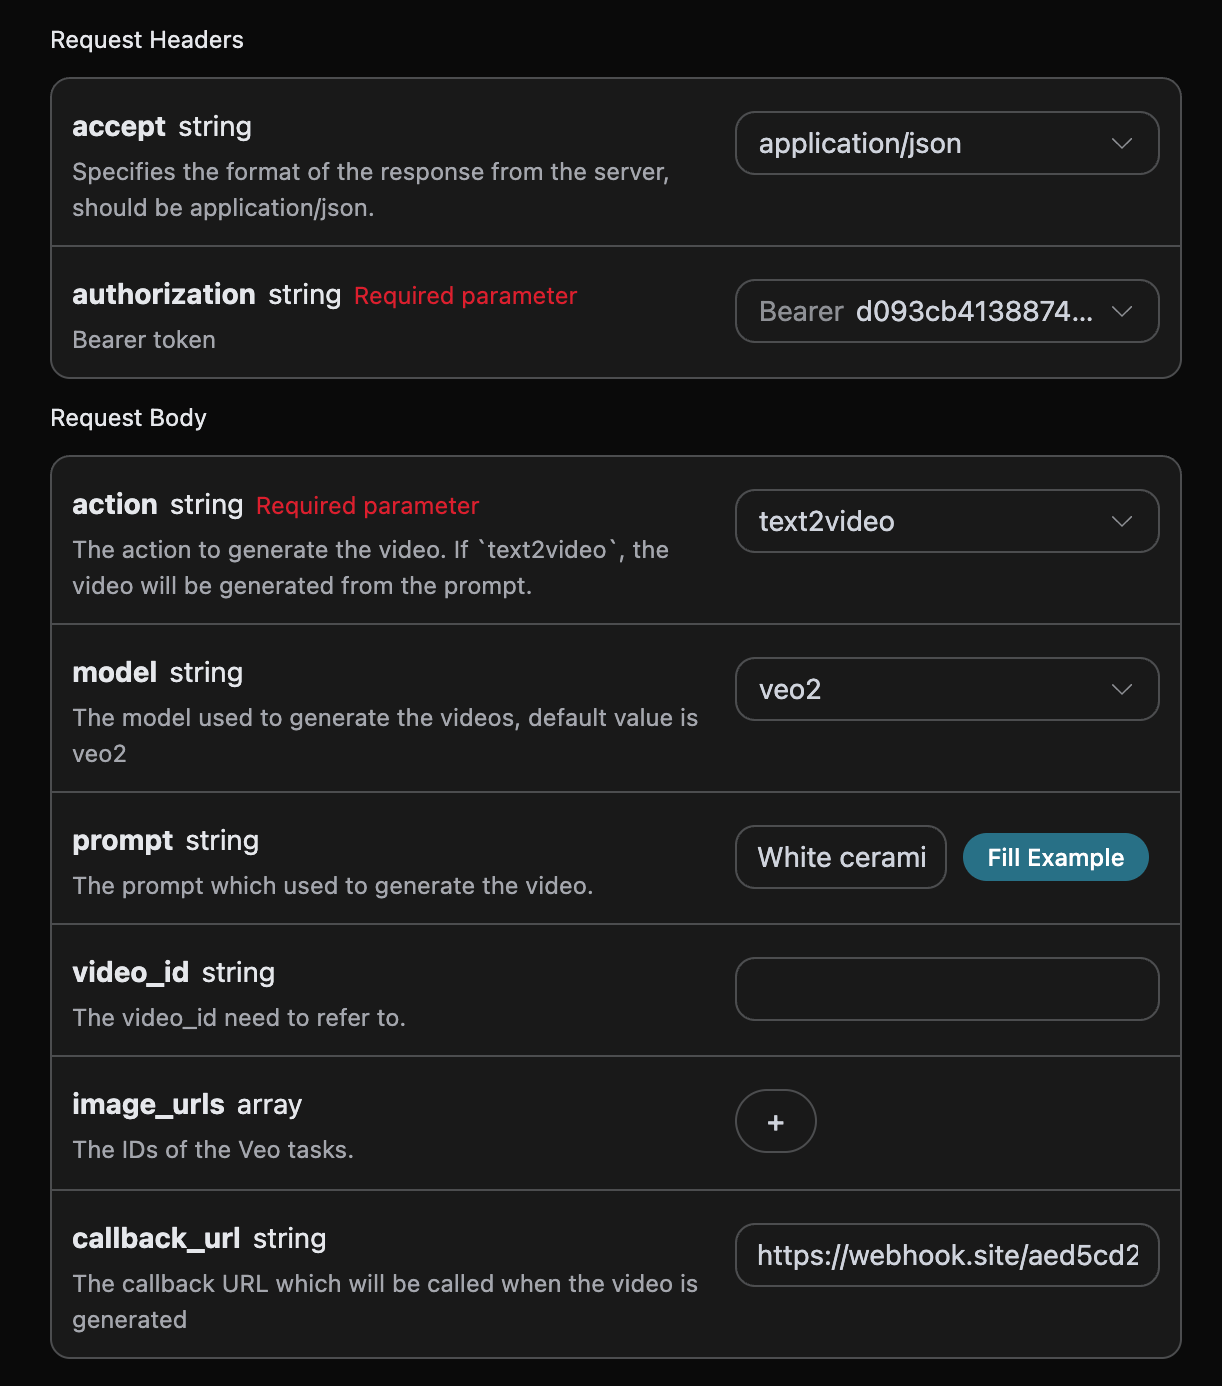Click the callback_url parameter name
The height and width of the screenshot is (1386, 1222).
pos(156,1239)
